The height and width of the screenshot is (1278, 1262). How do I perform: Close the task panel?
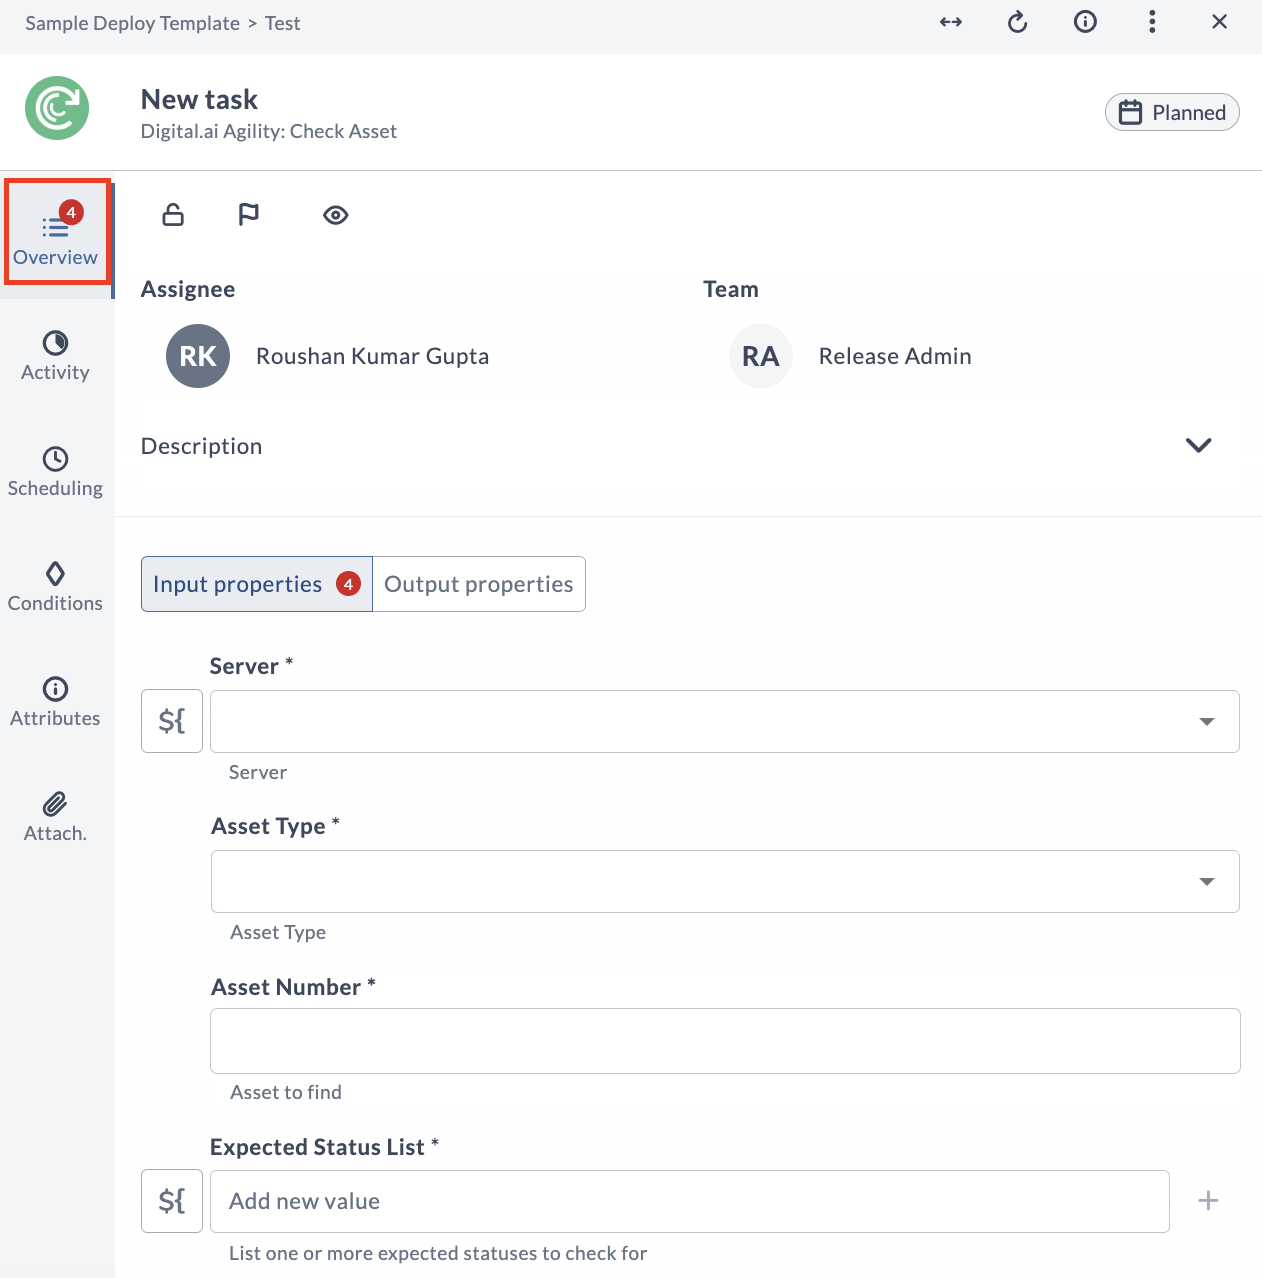pyautogui.click(x=1219, y=22)
